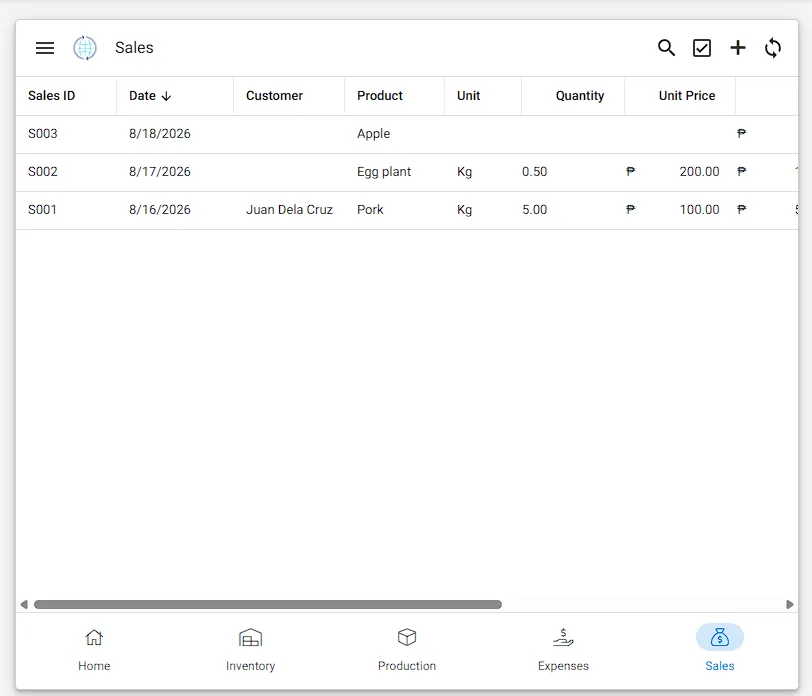This screenshot has width=812, height=696.
Task: Open the Inventory warehouse tab
Action: click(251, 650)
